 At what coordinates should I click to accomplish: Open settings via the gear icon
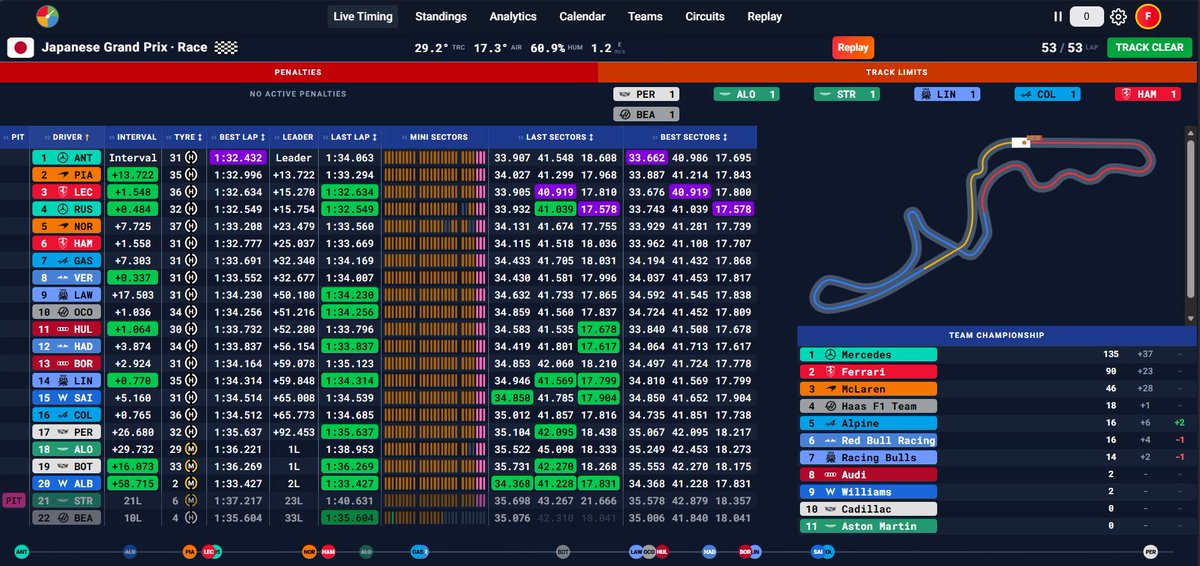coord(1118,16)
